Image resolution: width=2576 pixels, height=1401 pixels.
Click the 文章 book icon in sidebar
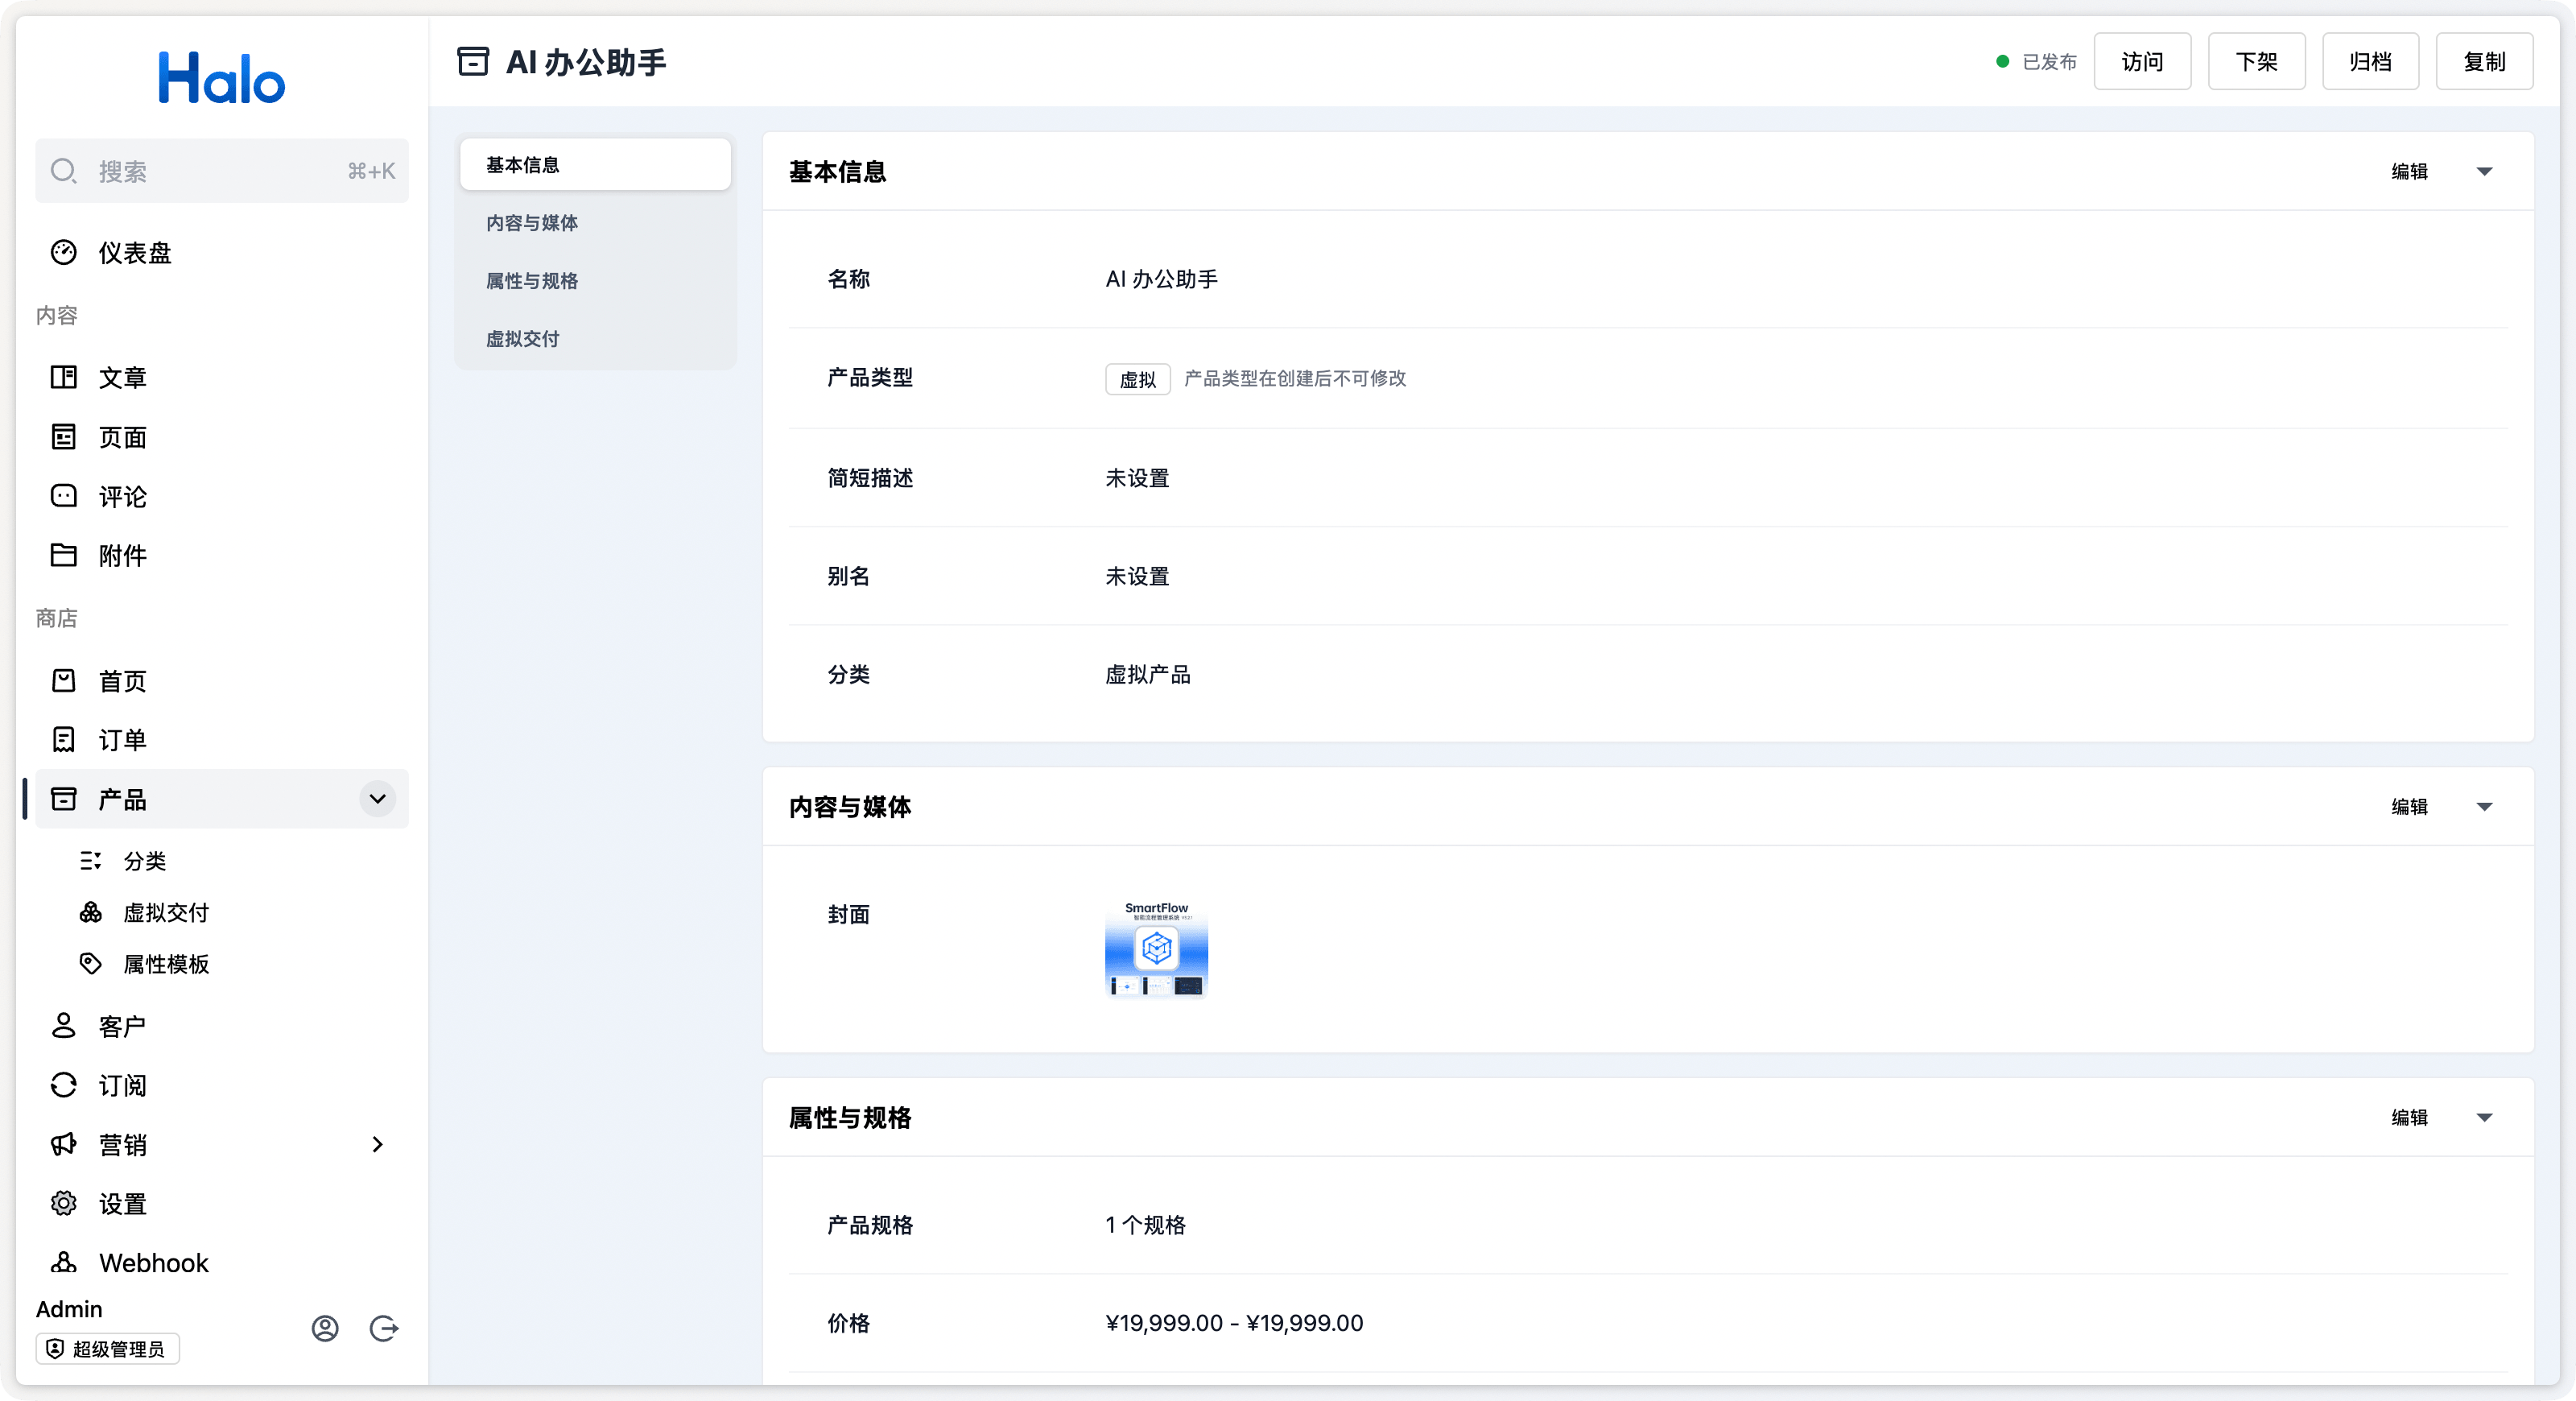tap(64, 377)
